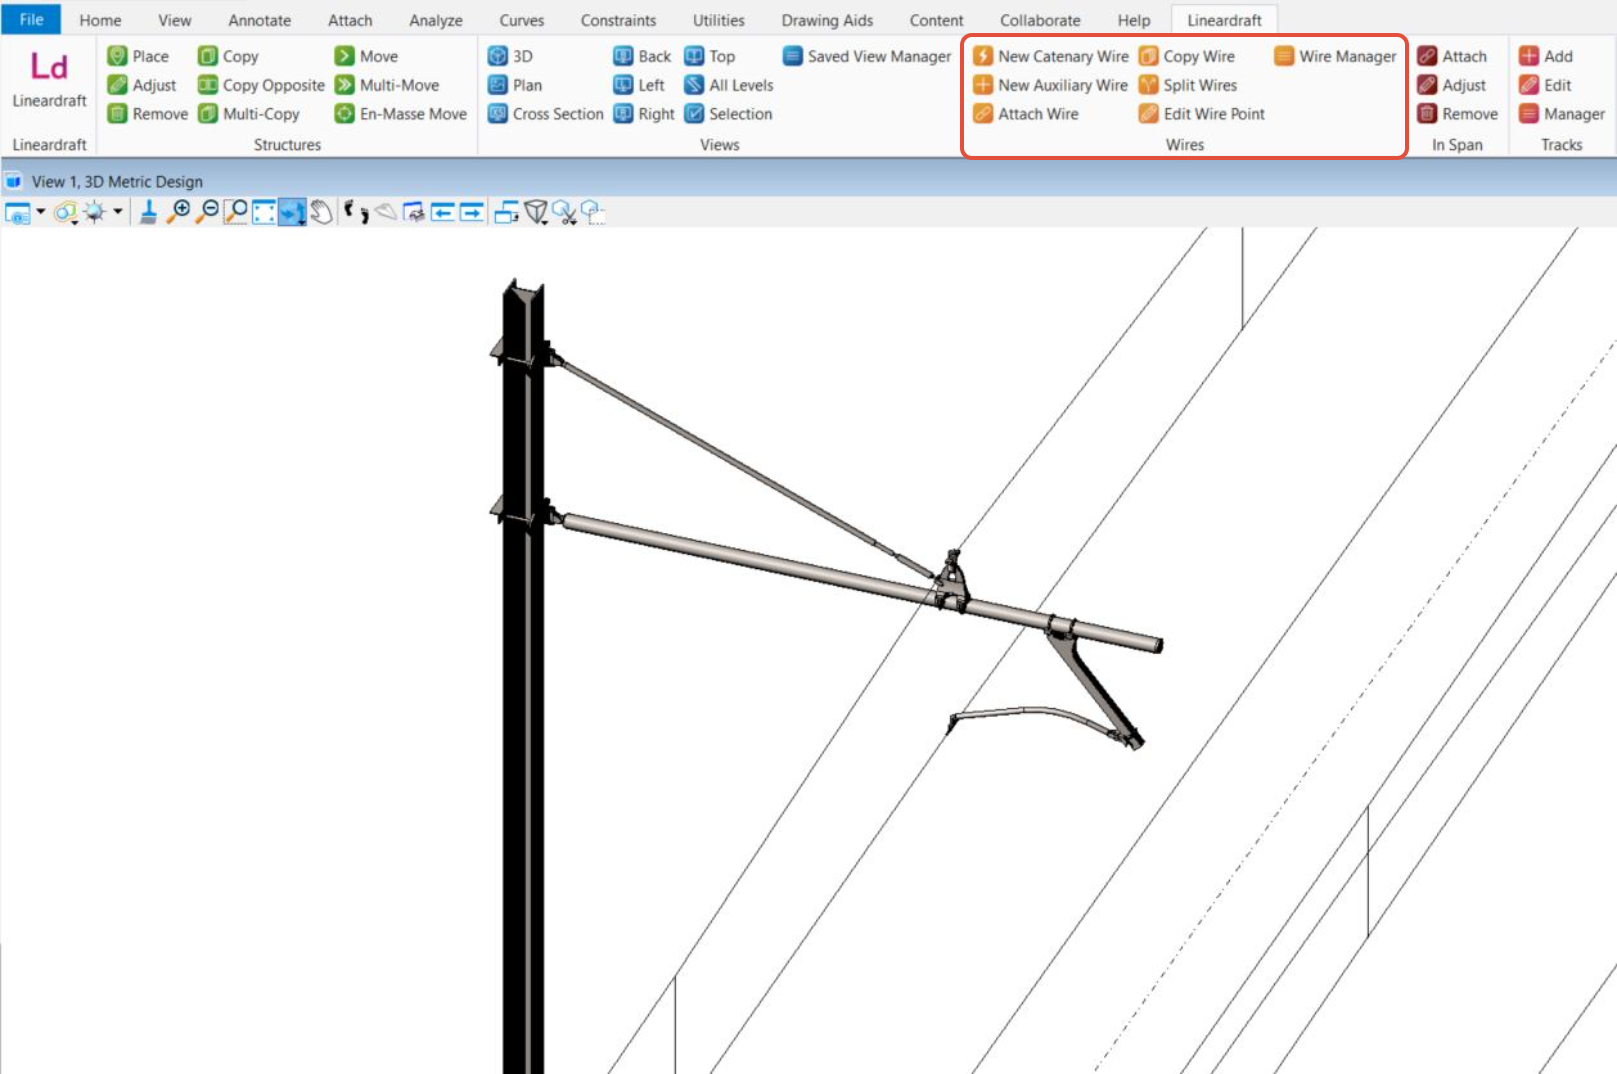
Task: Open the Lineardraft Ld main button
Action: tap(49, 80)
